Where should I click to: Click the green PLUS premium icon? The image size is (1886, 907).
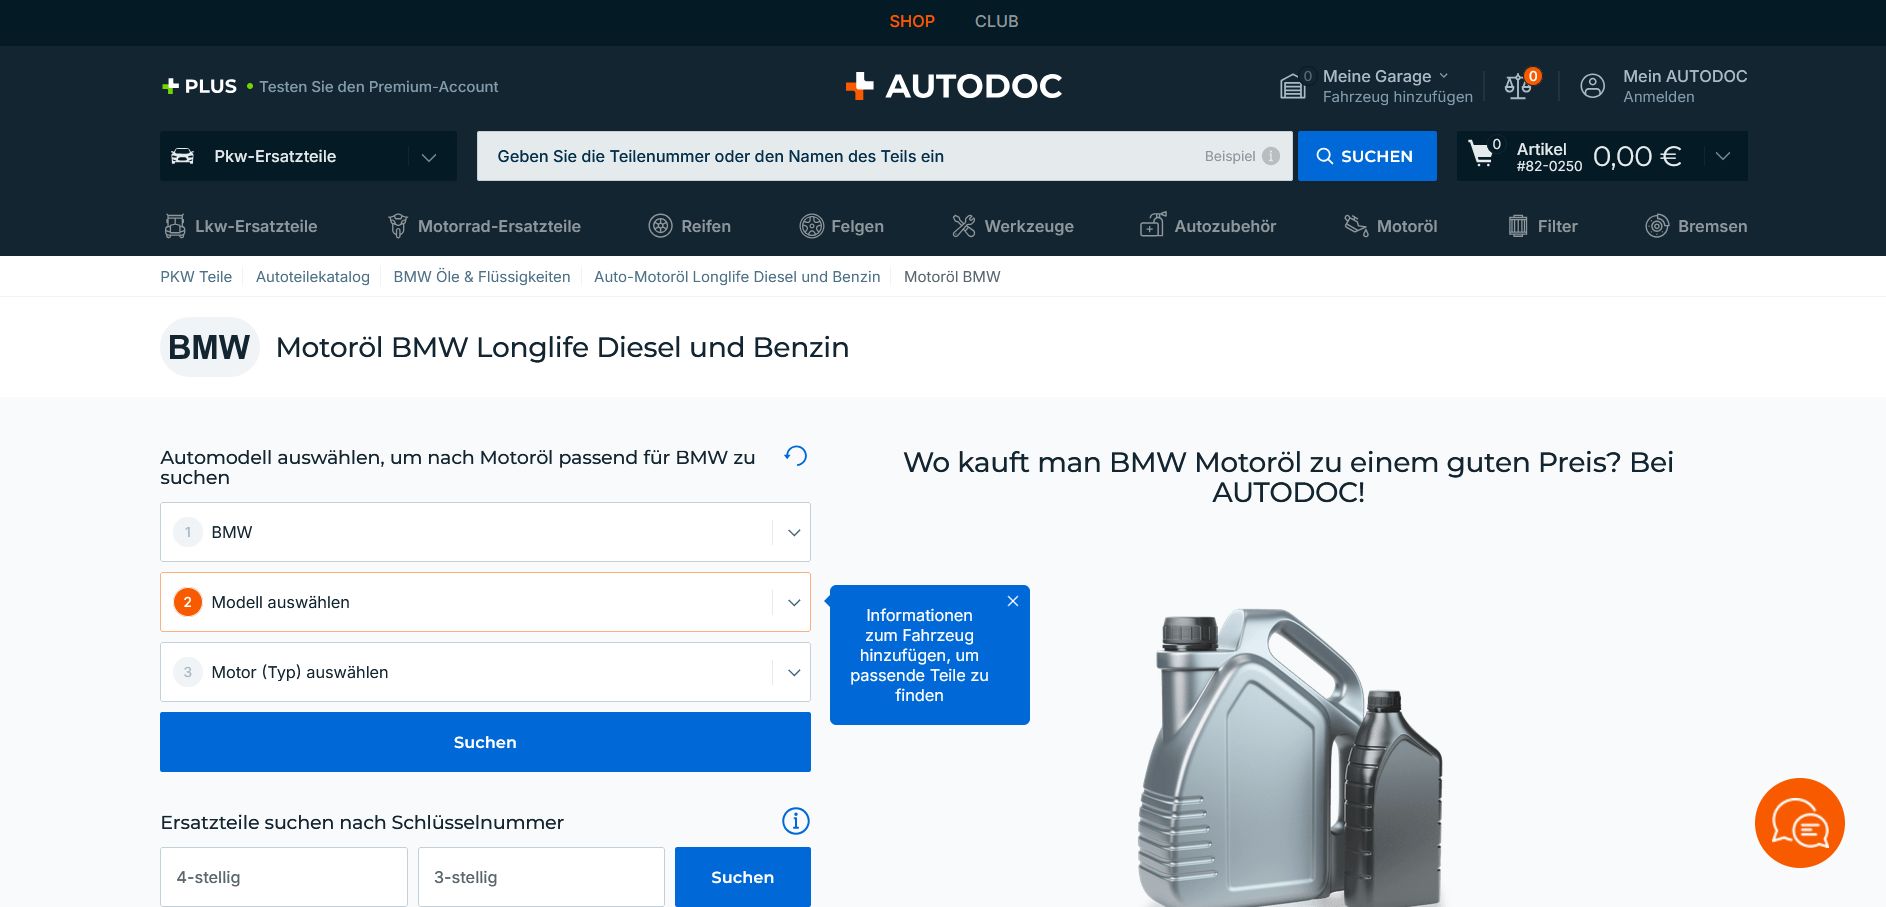tap(171, 86)
